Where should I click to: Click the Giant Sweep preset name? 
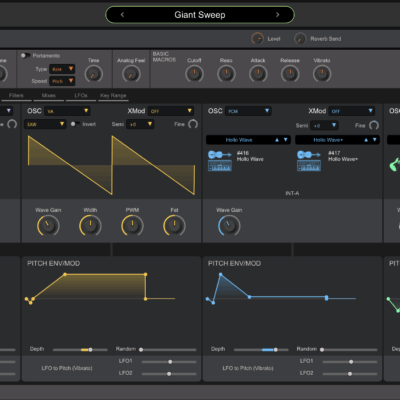(200, 15)
